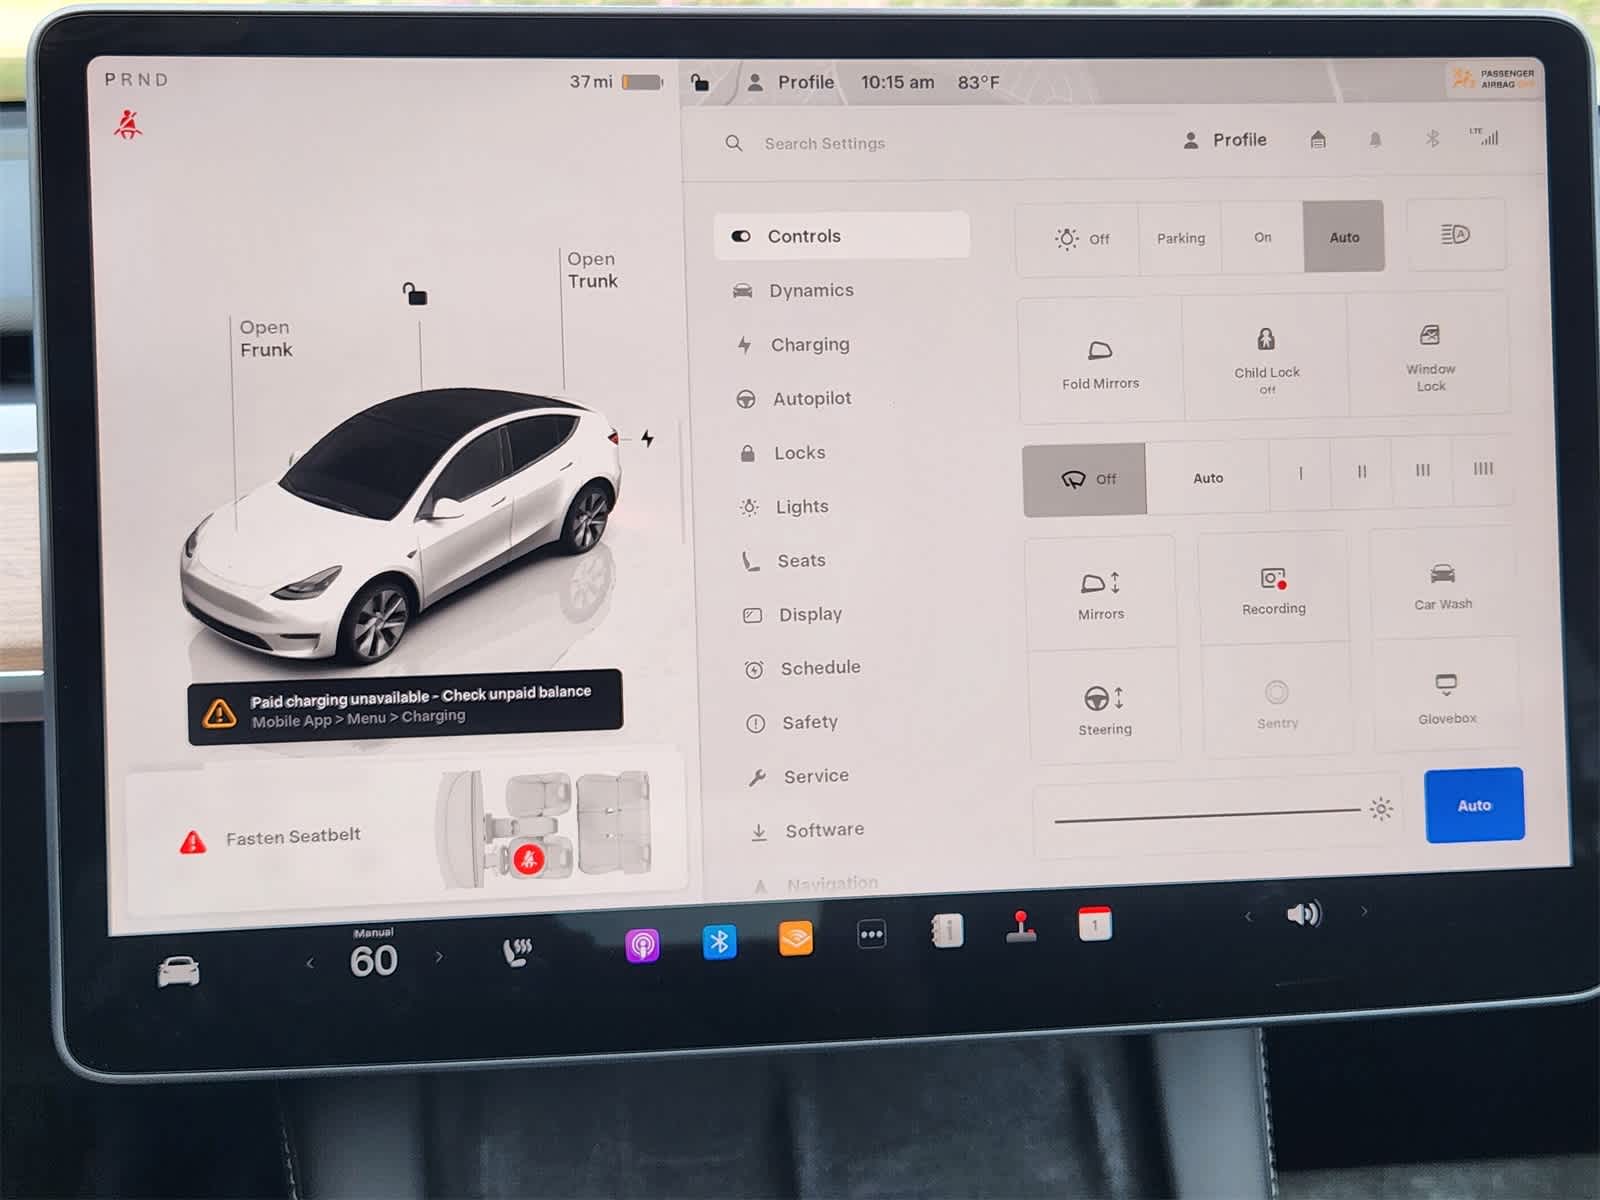This screenshot has height=1200, width=1600.
Task: Launch the orange Audible app icon
Action: pos(796,938)
